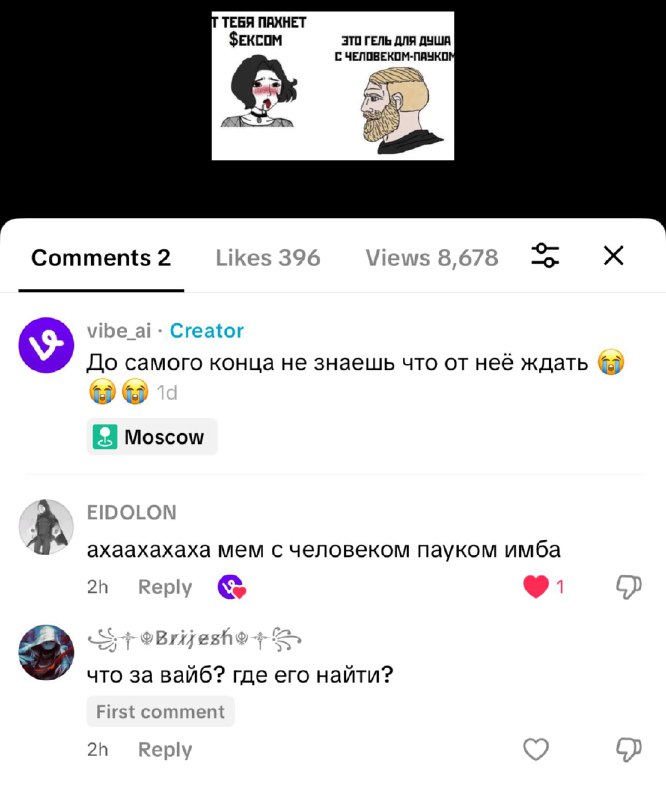The image size is (666, 800).
Task: Open the vibe_ai username link
Action: pyautogui.click(x=119, y=331)
